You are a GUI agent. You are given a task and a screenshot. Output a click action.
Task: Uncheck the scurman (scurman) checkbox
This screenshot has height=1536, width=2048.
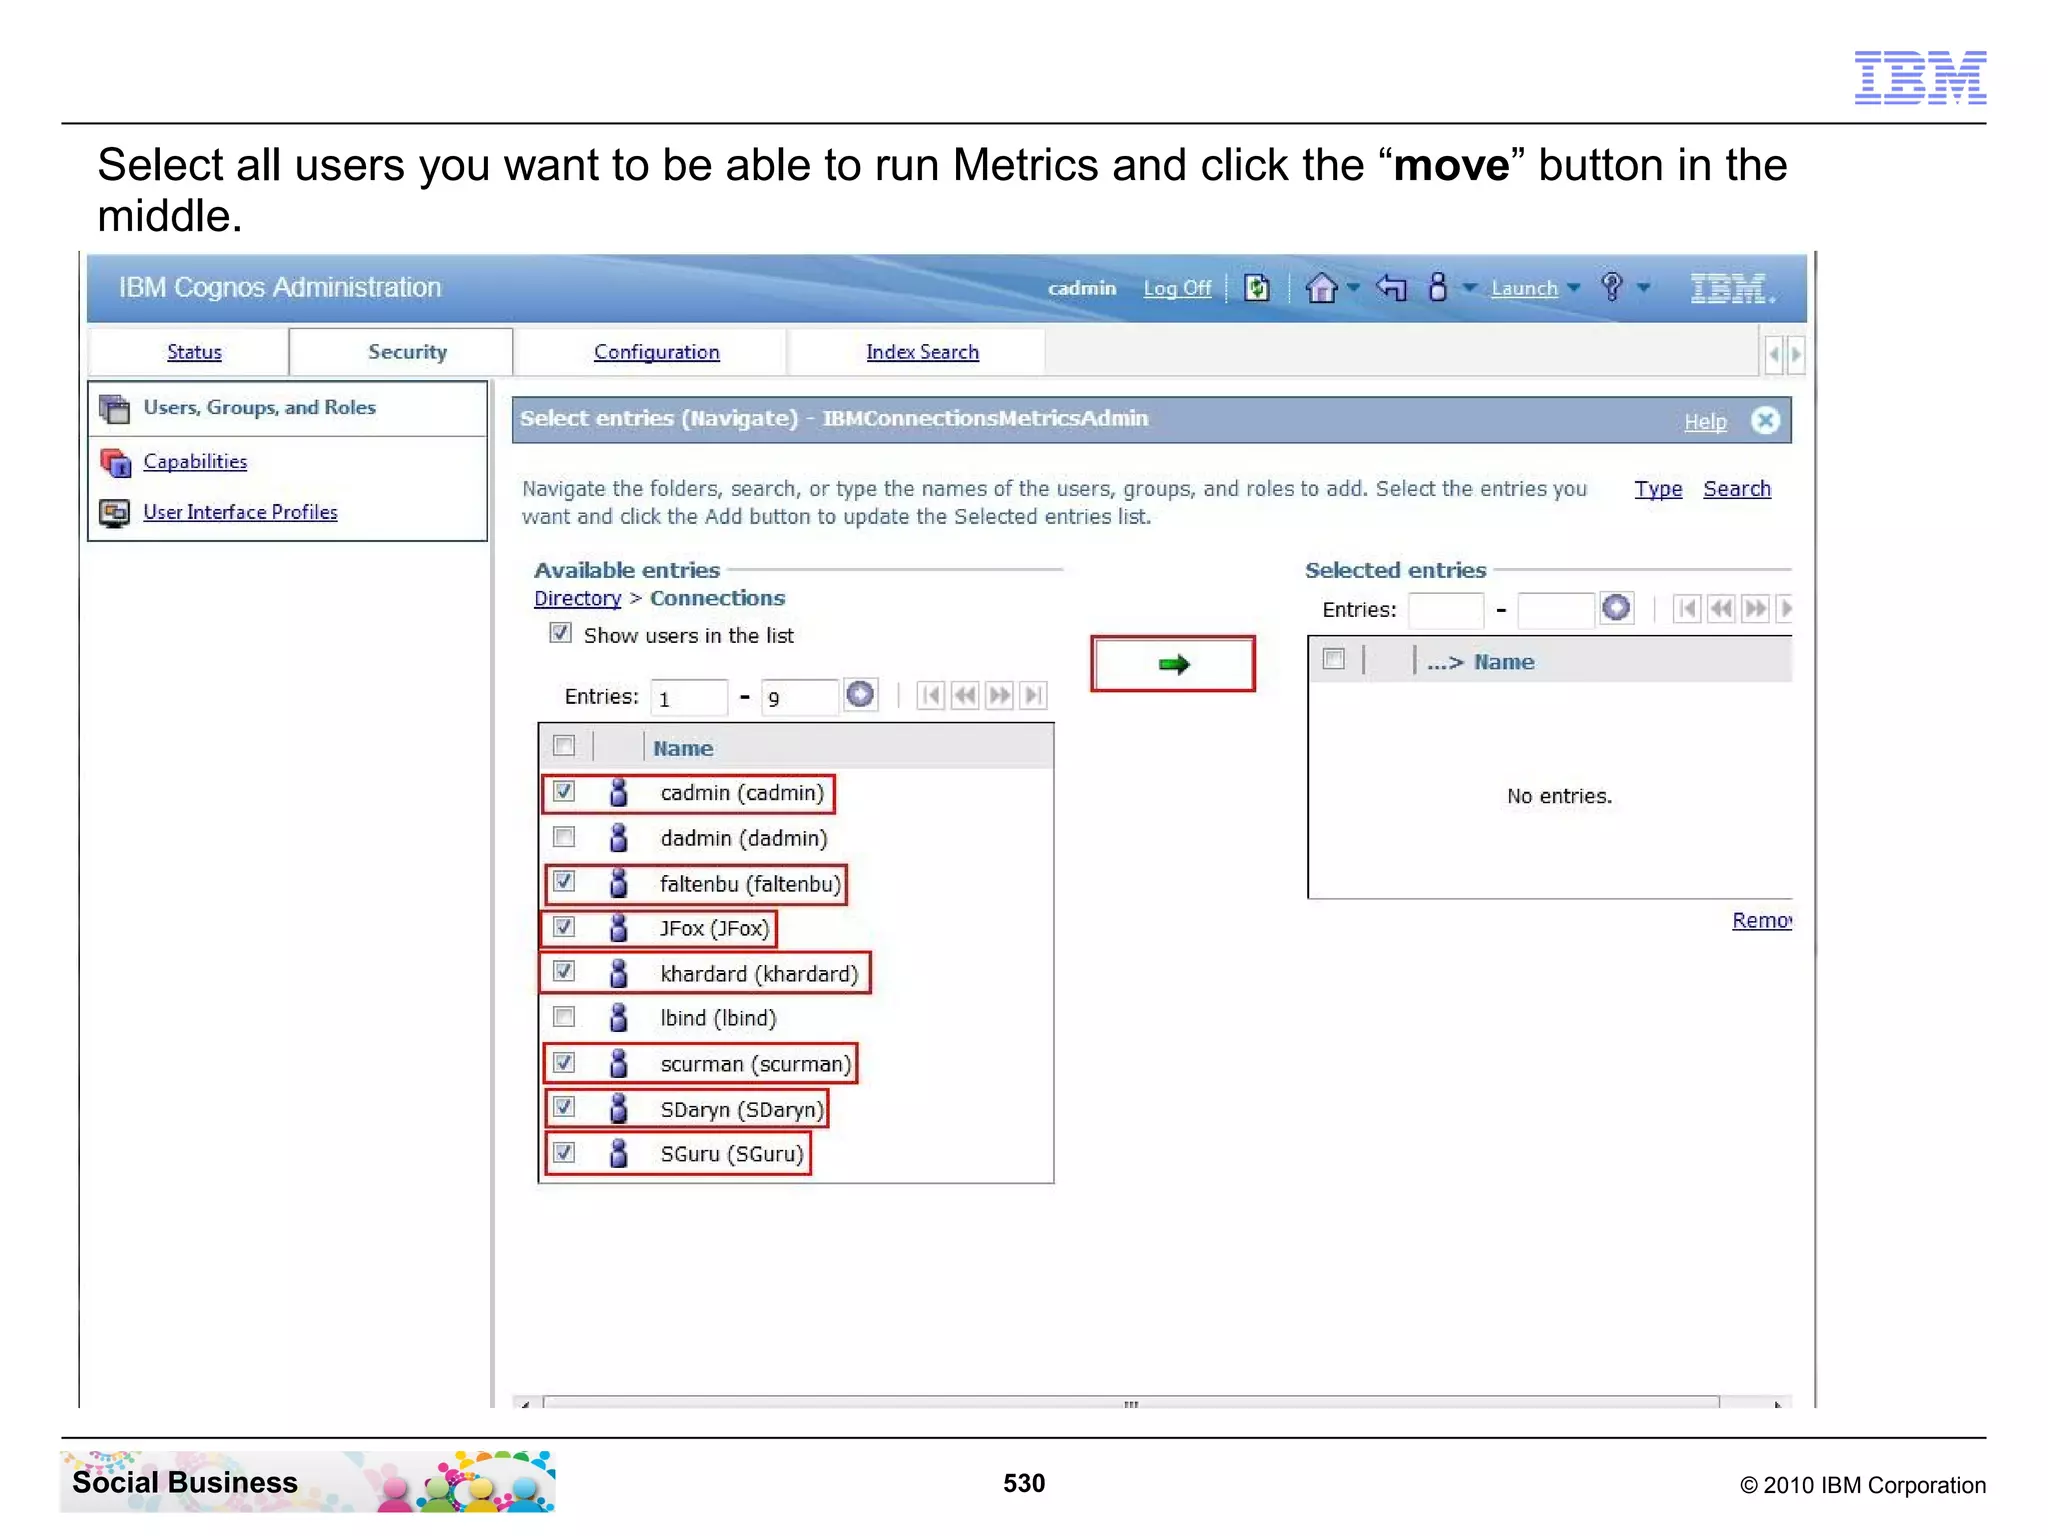click(x=564, y=1062)
